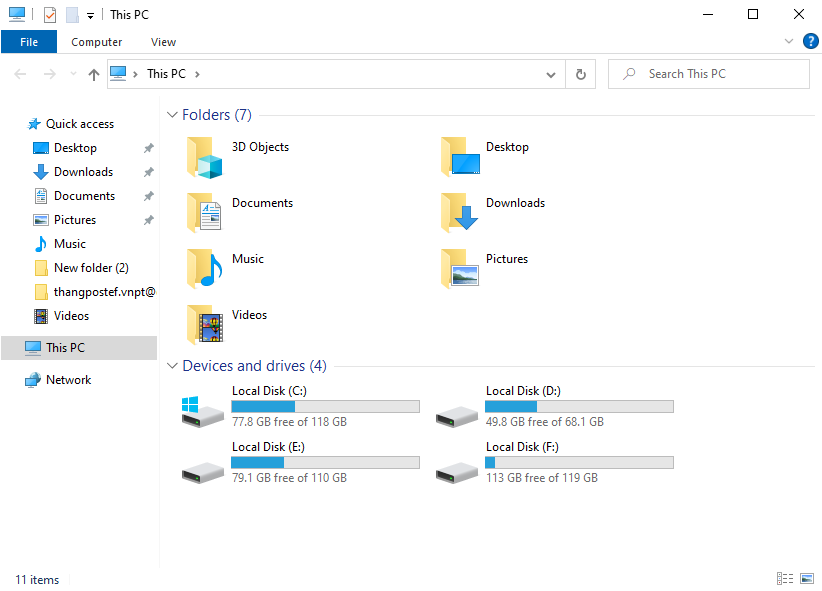Open the Computer ribbon tab
This screenshot has width=822, height=591.
[x=97, y=42]
